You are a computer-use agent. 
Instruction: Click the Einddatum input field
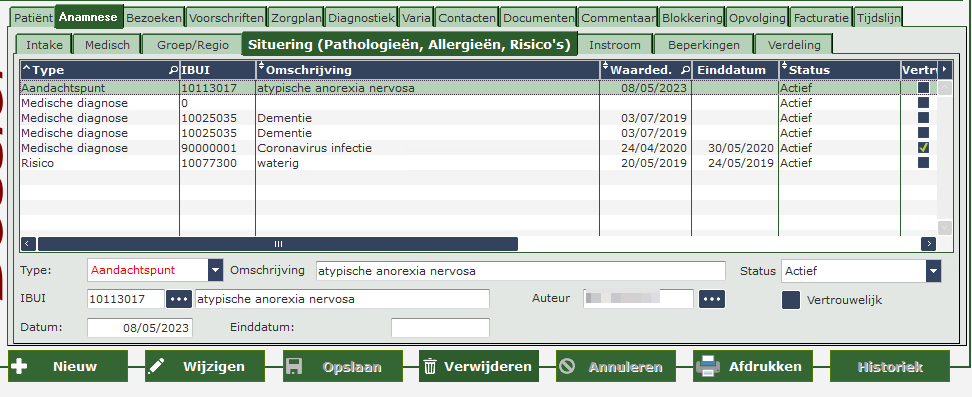440,328
